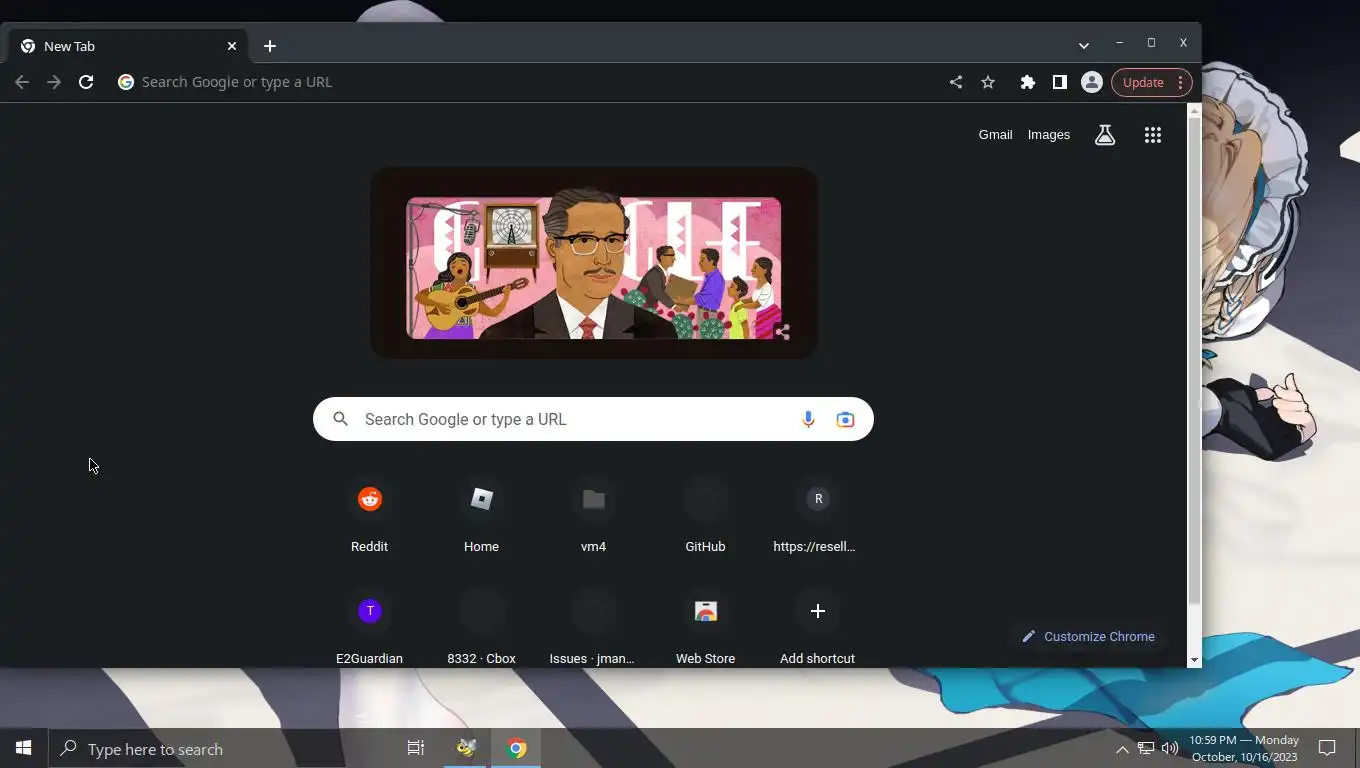Open the 8332 · Cbox shortcut
Image resolution: width=1360 pixels, height=768 pixels.
tap(481, 628)
